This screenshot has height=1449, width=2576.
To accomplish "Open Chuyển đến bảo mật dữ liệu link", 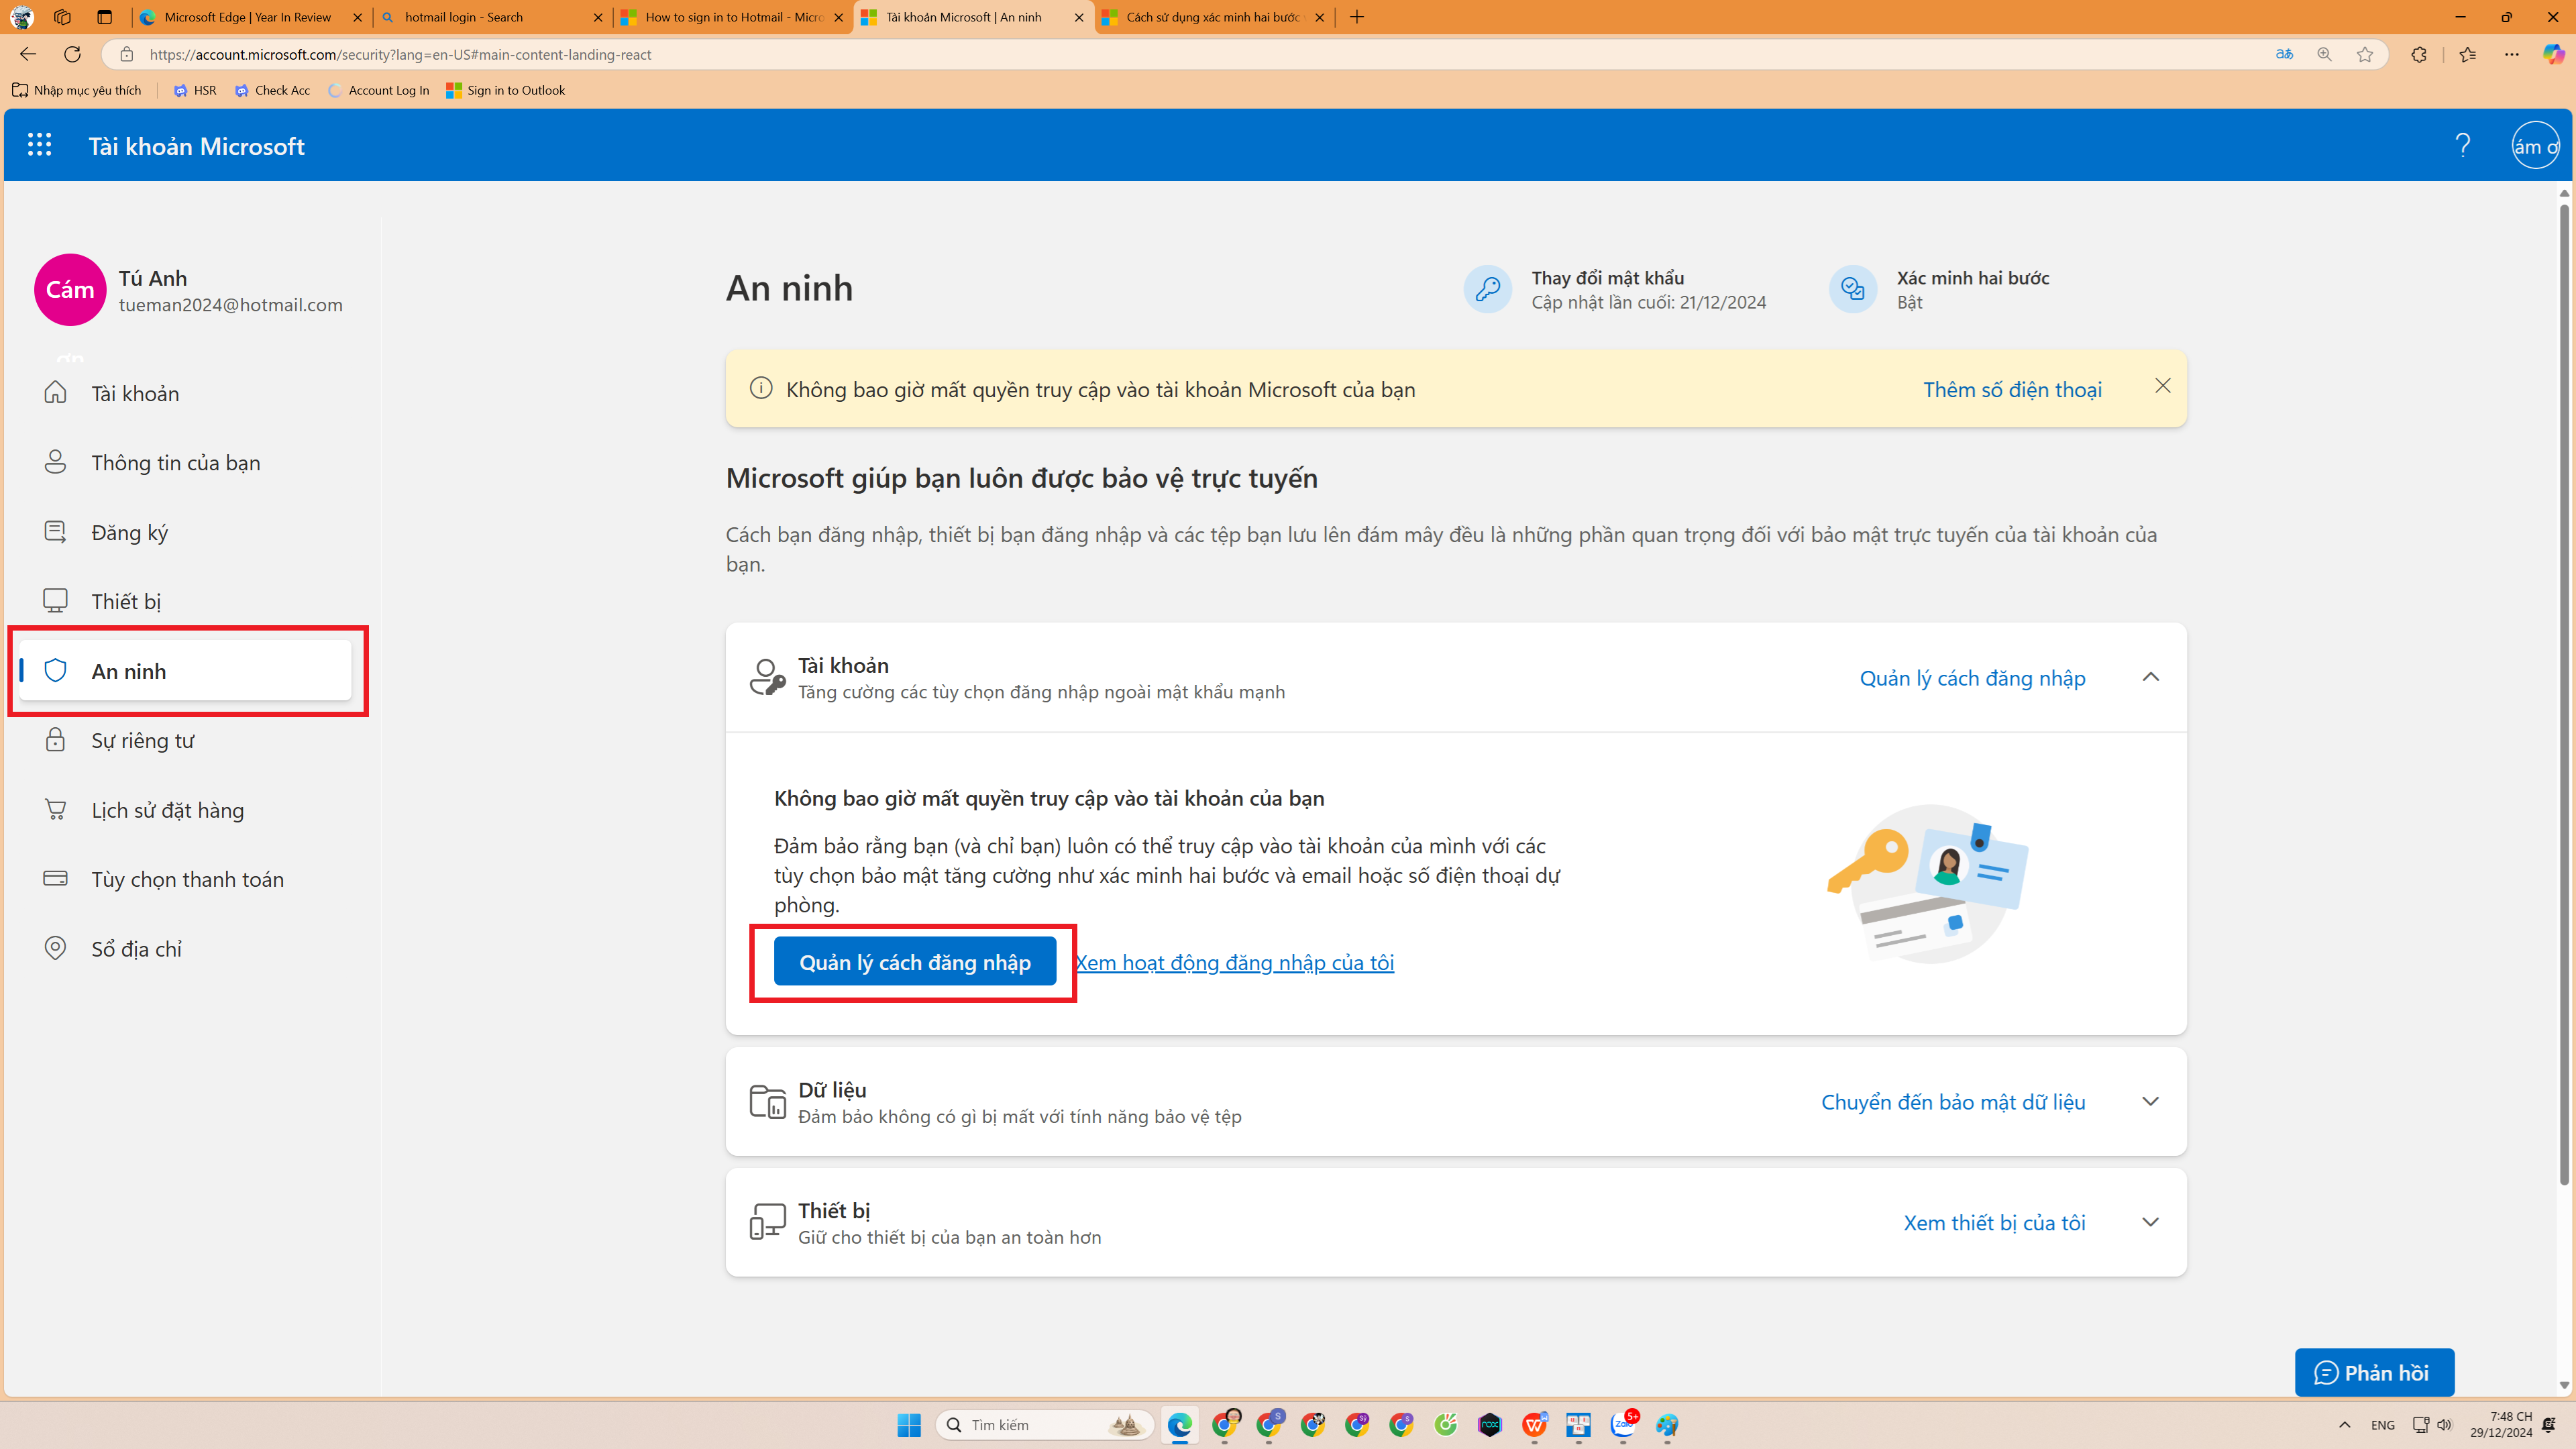I will coord(1953,1102).
